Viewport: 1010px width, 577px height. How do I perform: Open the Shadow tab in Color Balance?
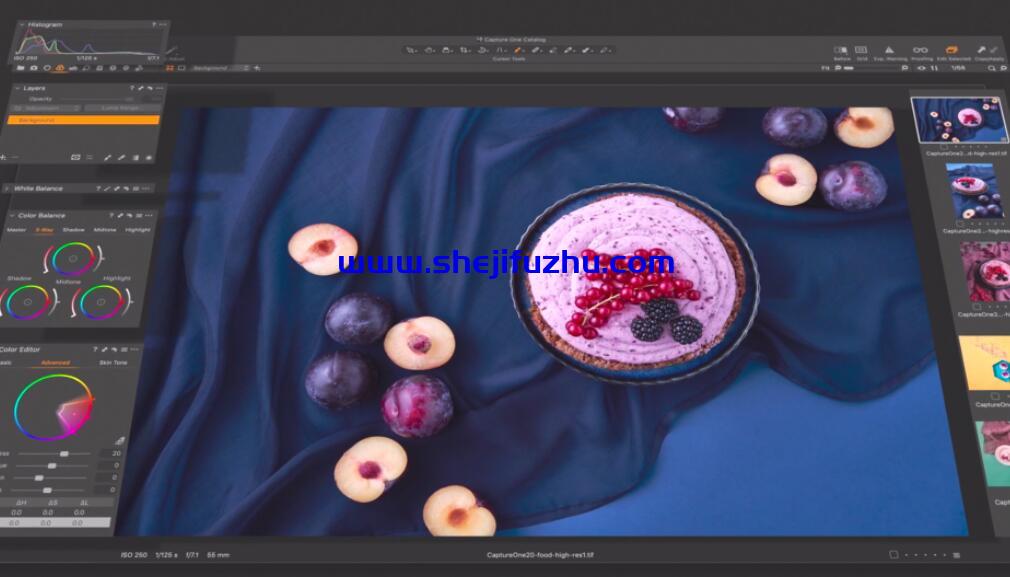pyautogui.click(x=73, y=230)
